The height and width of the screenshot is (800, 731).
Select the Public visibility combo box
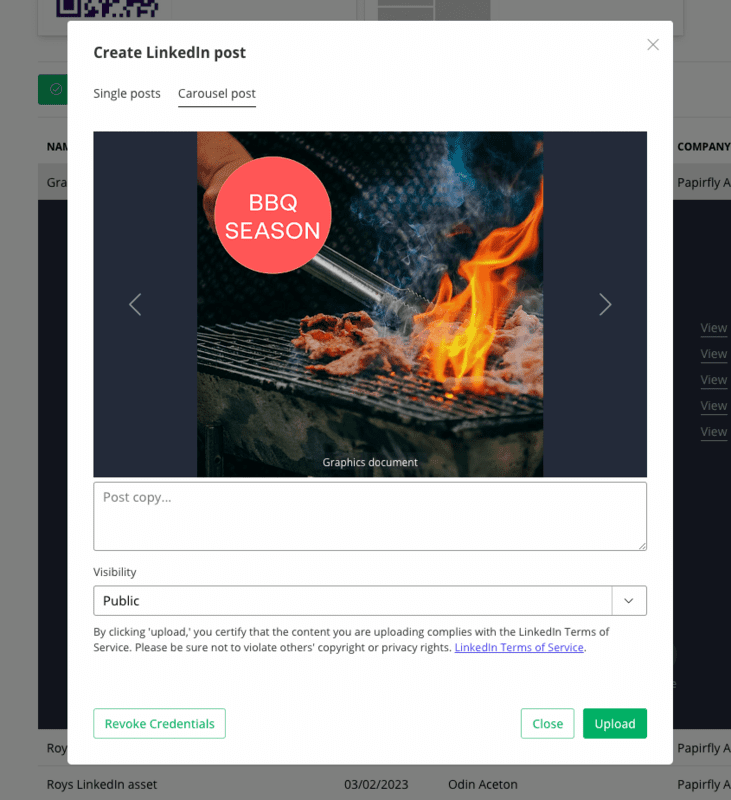tap(370, 601)
